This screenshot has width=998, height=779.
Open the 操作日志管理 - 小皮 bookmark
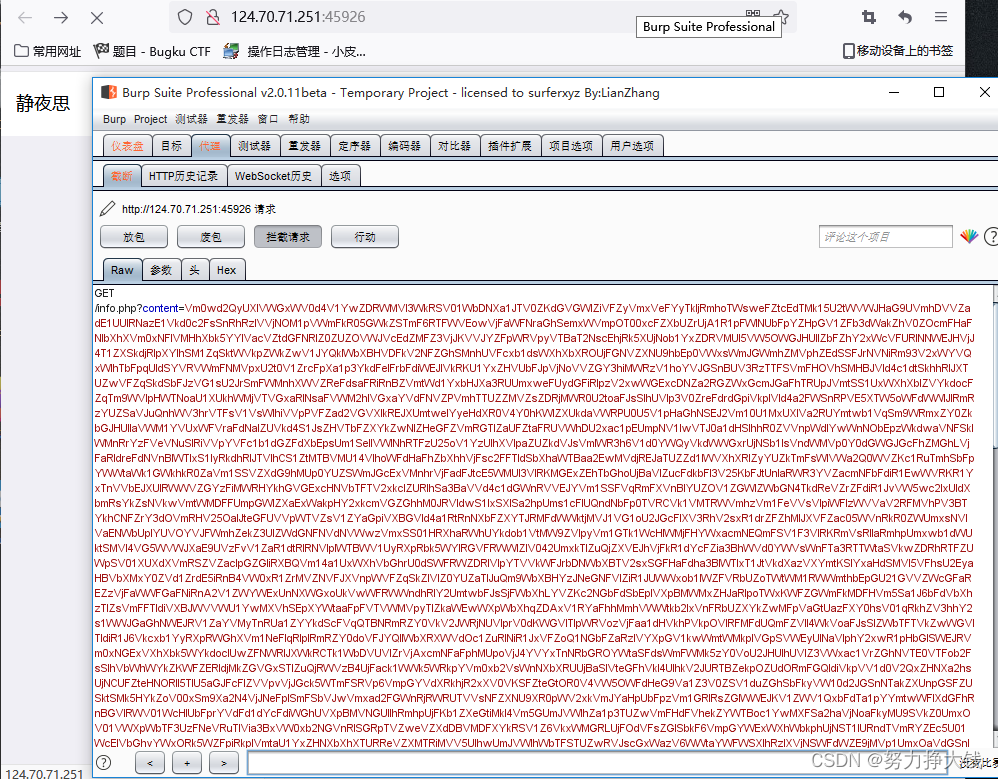click(x=294, y=51)
